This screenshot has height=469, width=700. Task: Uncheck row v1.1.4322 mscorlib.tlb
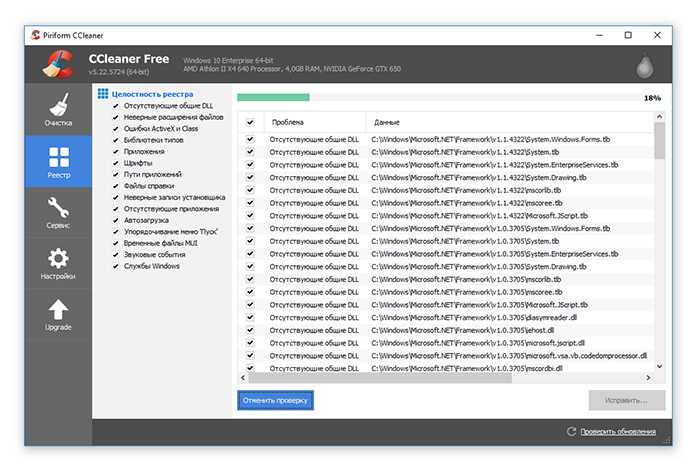click(x=250, y=190)
